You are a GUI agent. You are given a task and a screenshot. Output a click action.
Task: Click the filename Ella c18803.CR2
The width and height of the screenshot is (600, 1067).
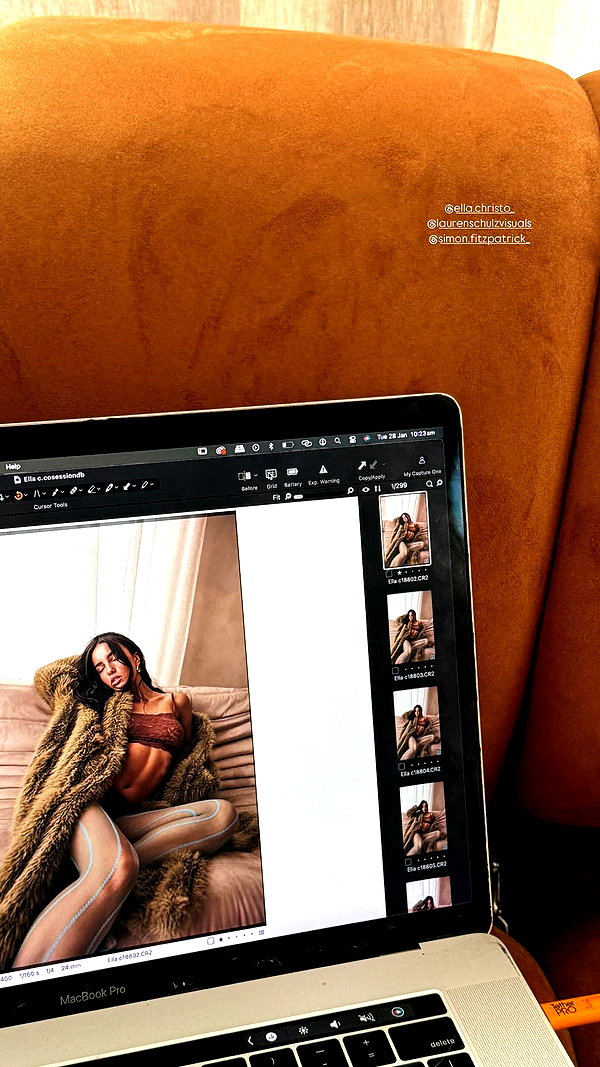pos(414,676)
